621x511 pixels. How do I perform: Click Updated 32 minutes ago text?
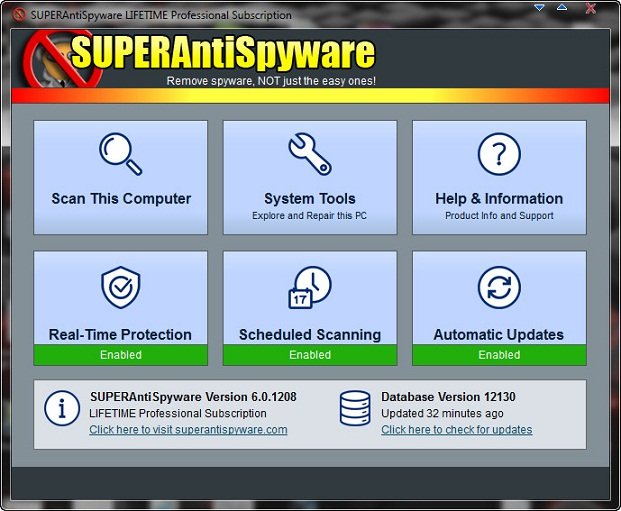(x=442, y=414)
